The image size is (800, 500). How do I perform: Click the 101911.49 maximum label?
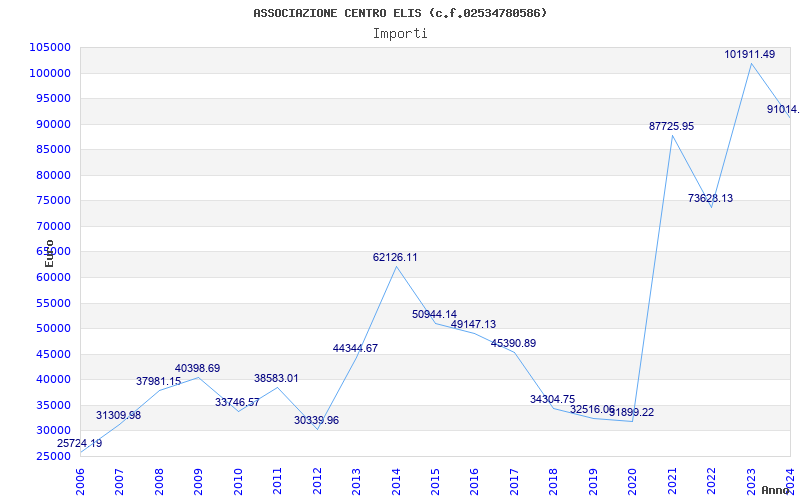point(750,54)
